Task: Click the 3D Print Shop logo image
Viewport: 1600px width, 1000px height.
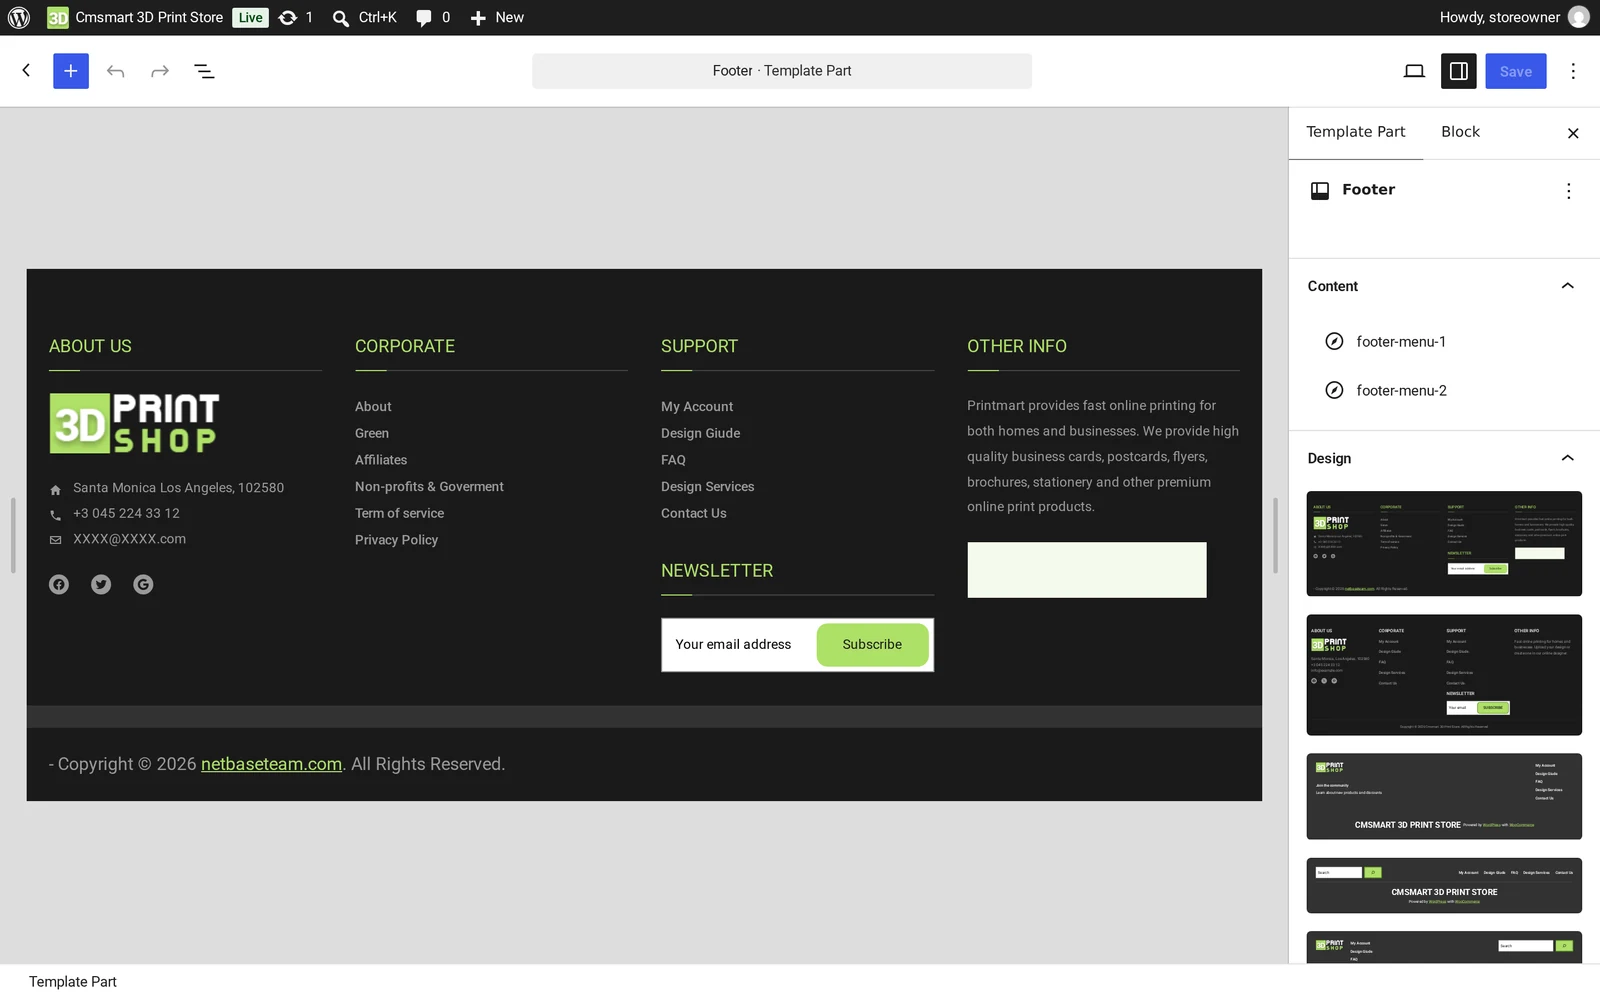Action: [134, 423]
